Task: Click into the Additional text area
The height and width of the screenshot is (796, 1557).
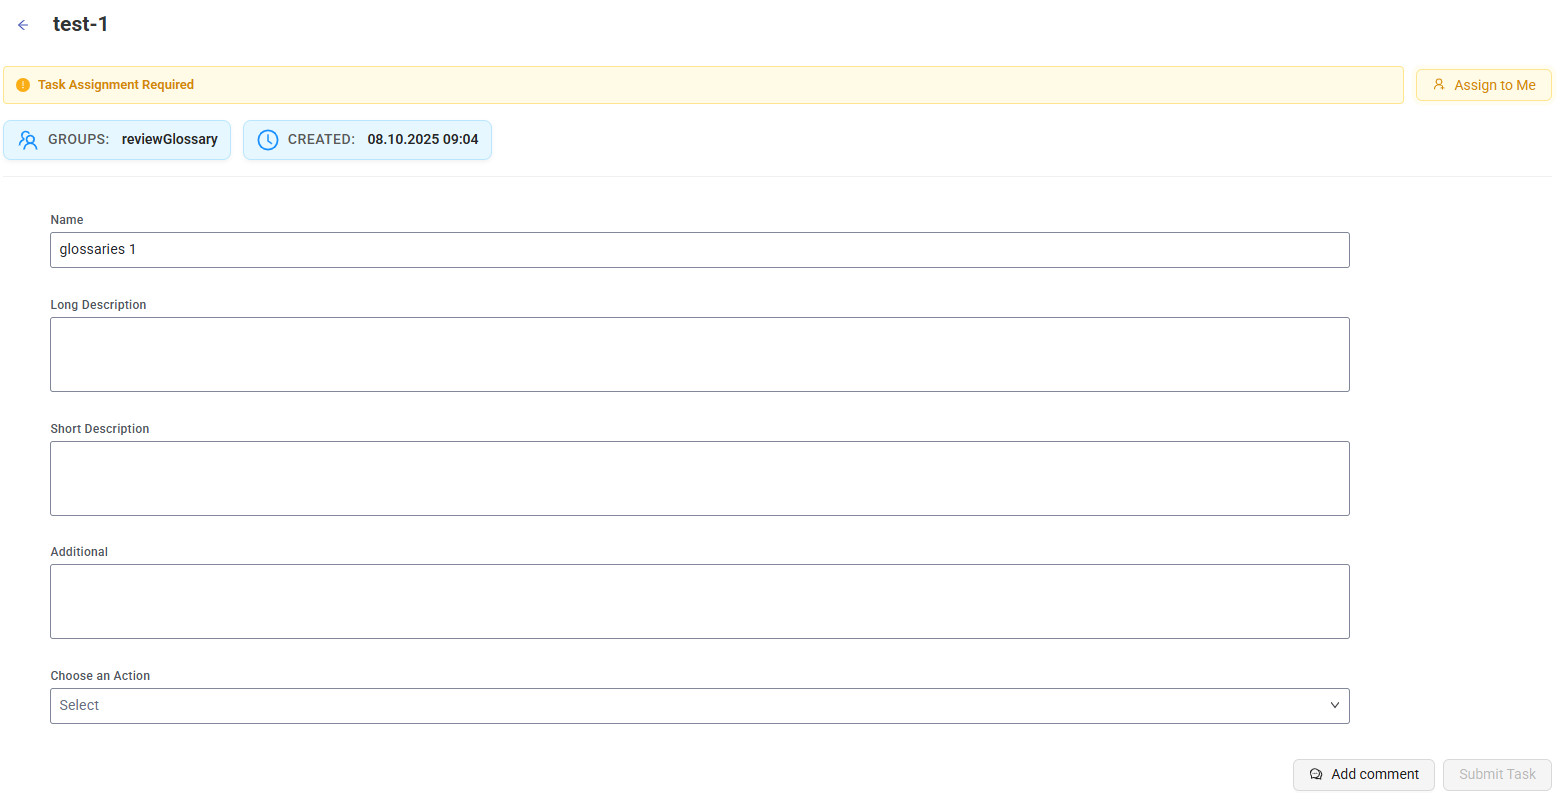Action: coord(699,601)
